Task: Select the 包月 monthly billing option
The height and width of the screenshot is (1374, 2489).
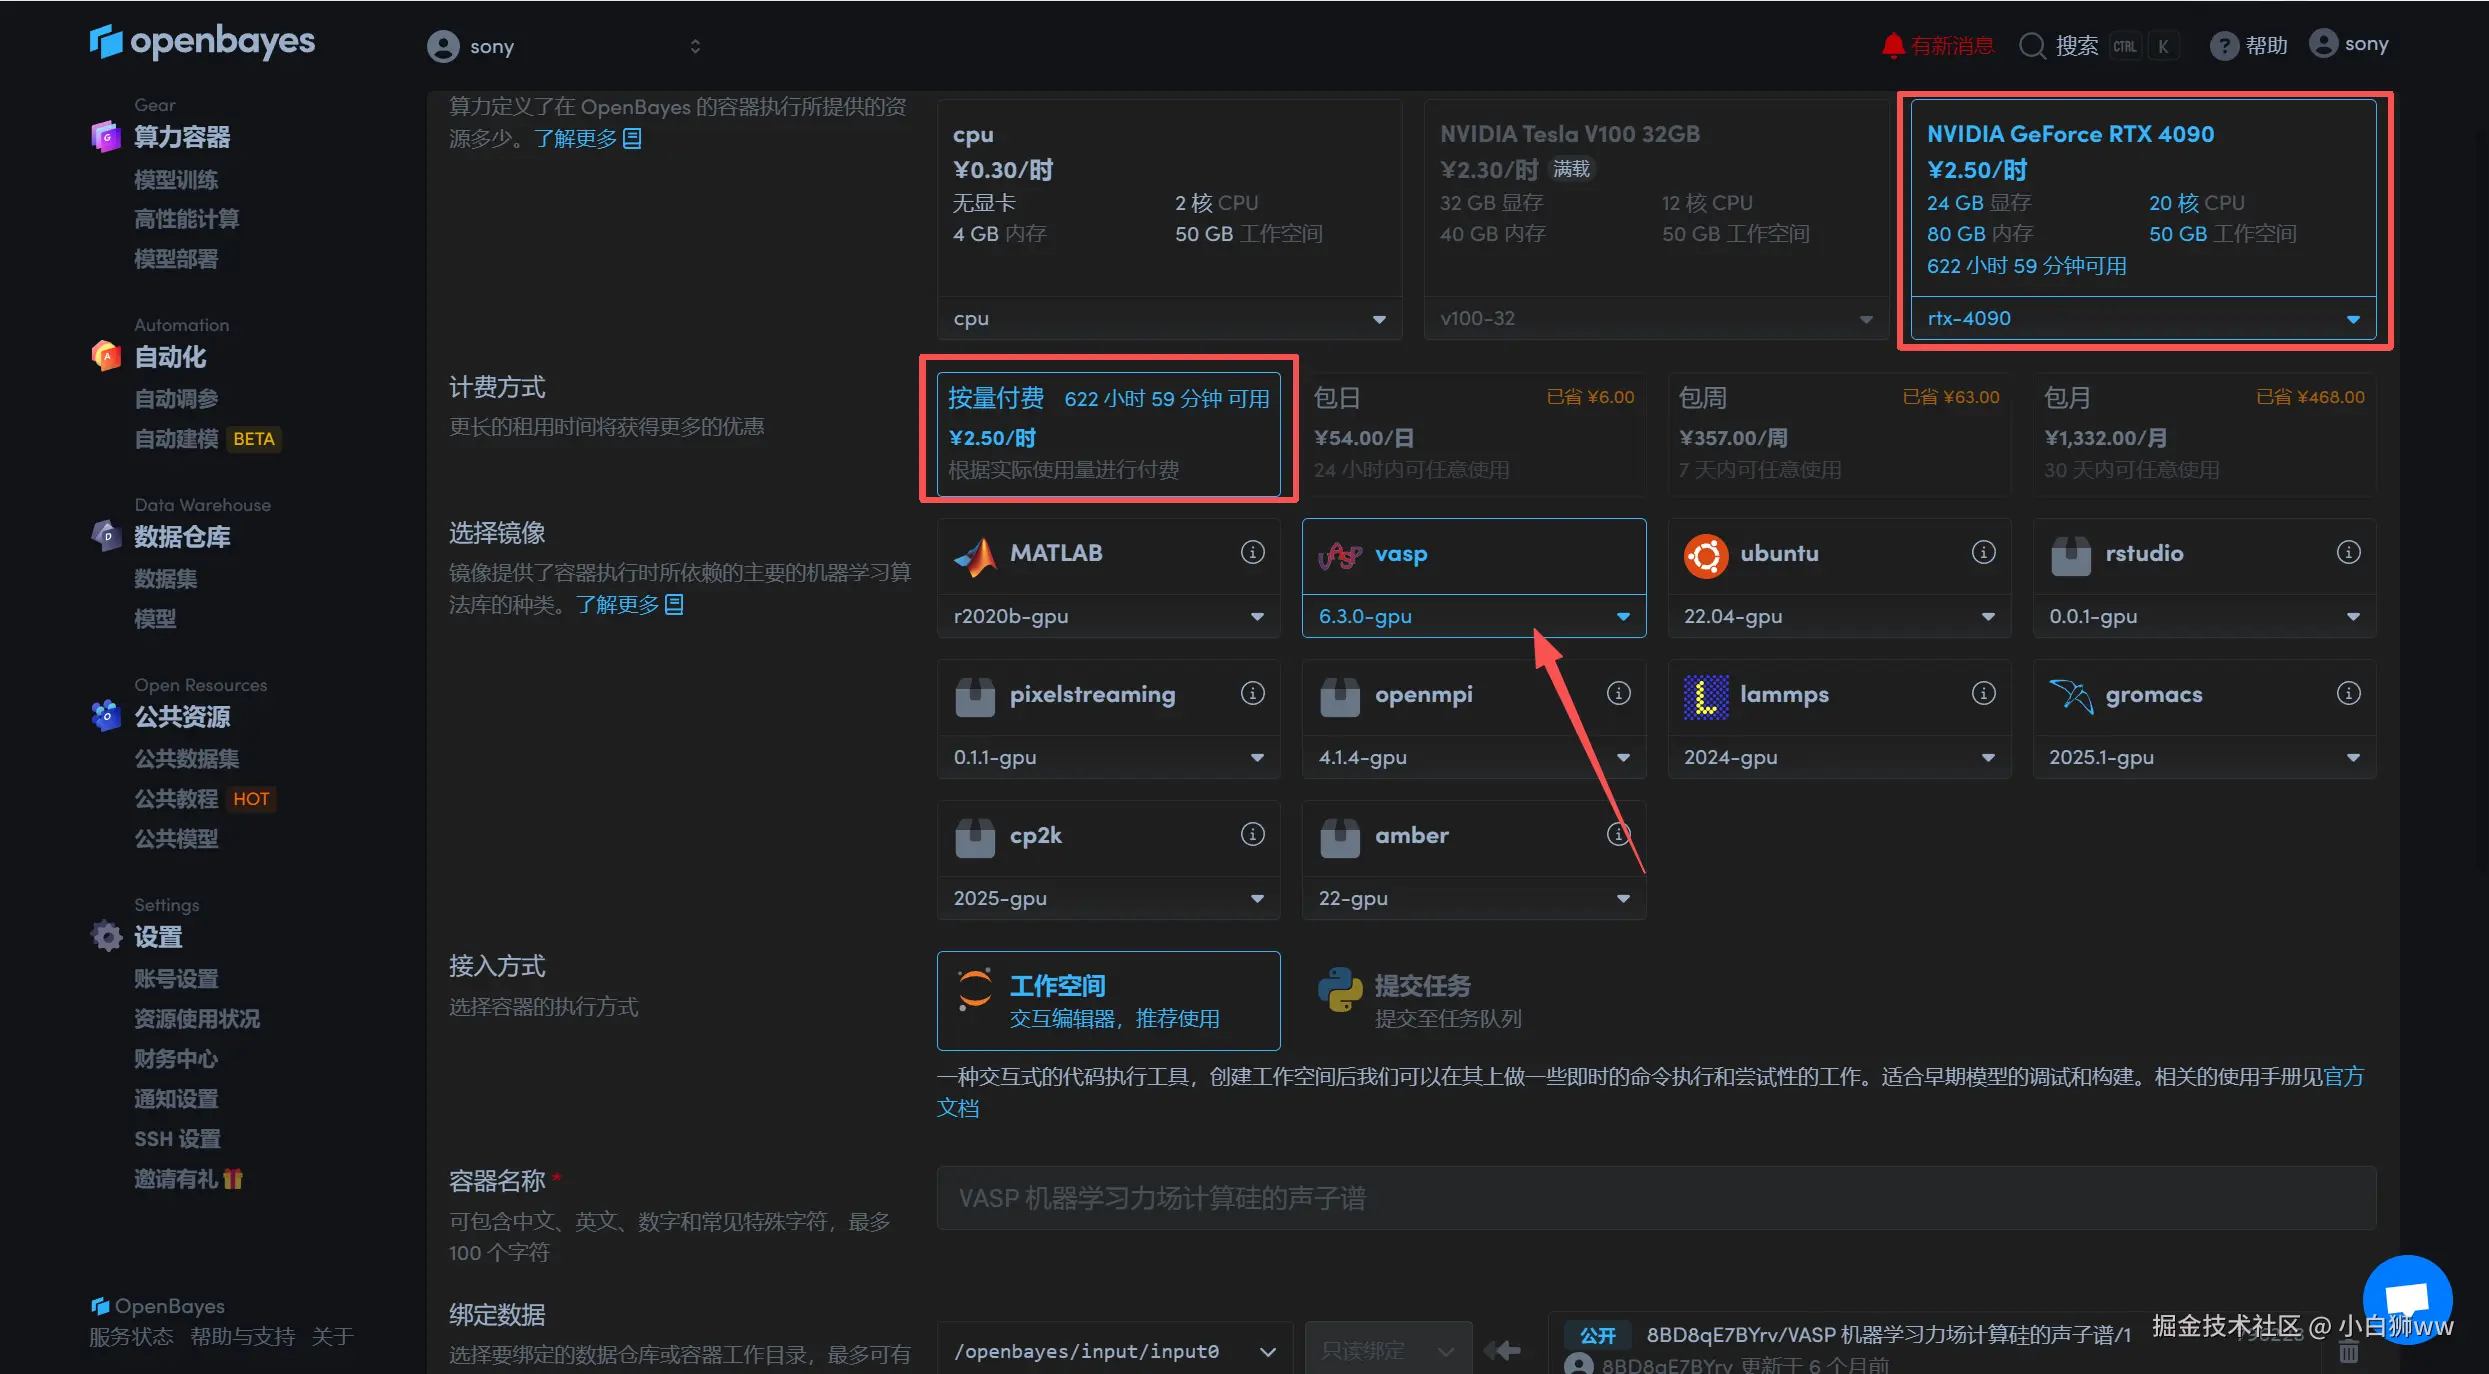Action: [x=2203, y=434]
